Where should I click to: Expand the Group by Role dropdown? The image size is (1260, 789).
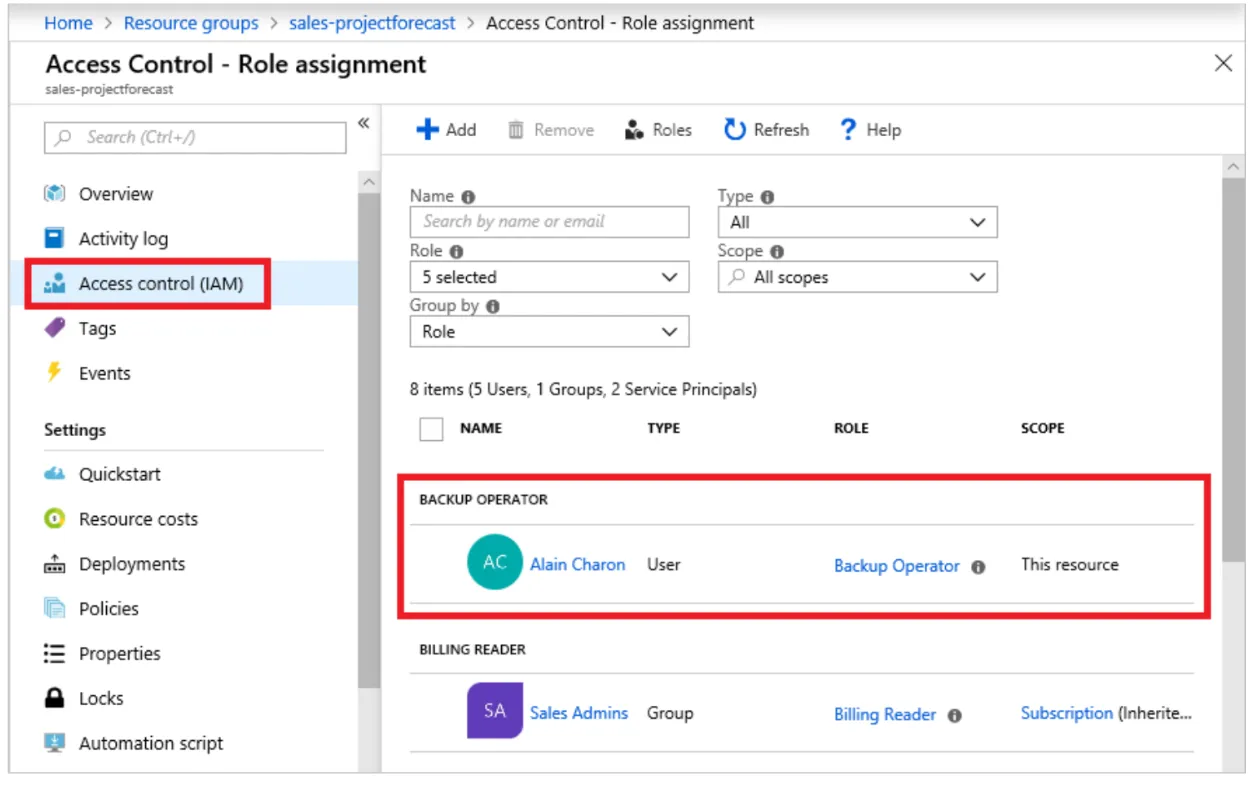(550, 332)
